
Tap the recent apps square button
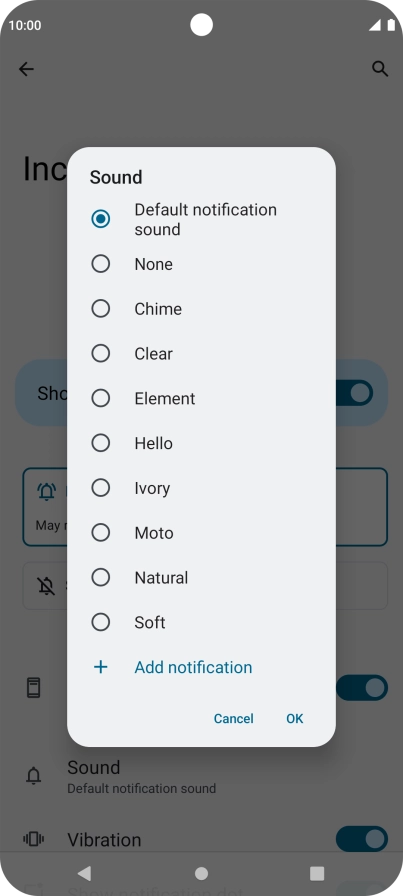click(x=317, y=873)
